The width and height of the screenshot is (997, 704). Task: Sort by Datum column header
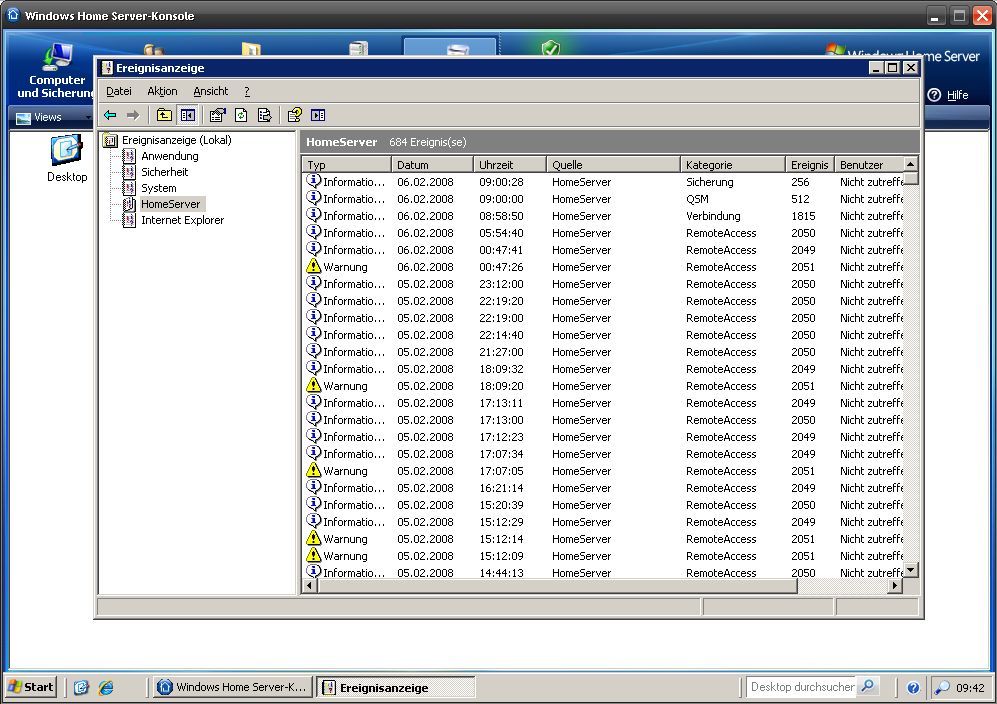(x=432, y=165)
